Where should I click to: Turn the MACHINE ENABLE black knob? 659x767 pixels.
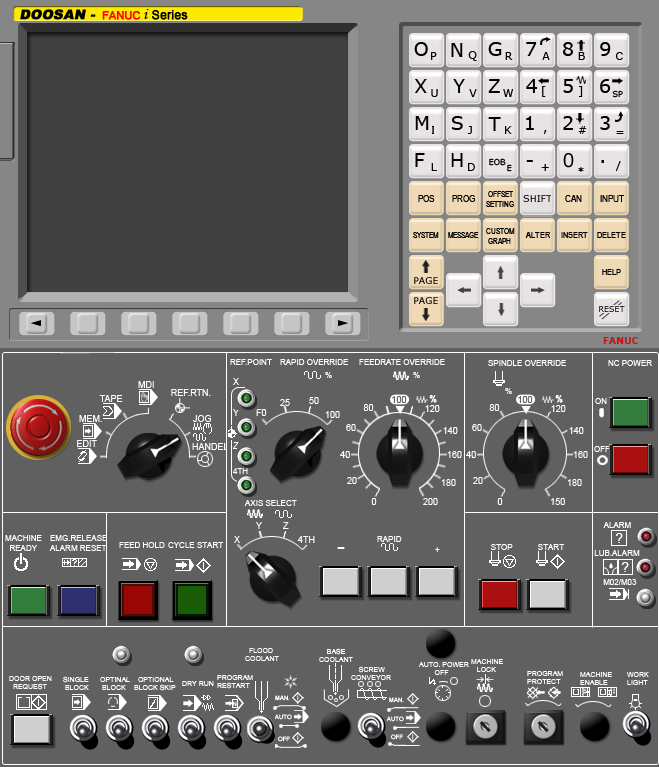(594, 727)
